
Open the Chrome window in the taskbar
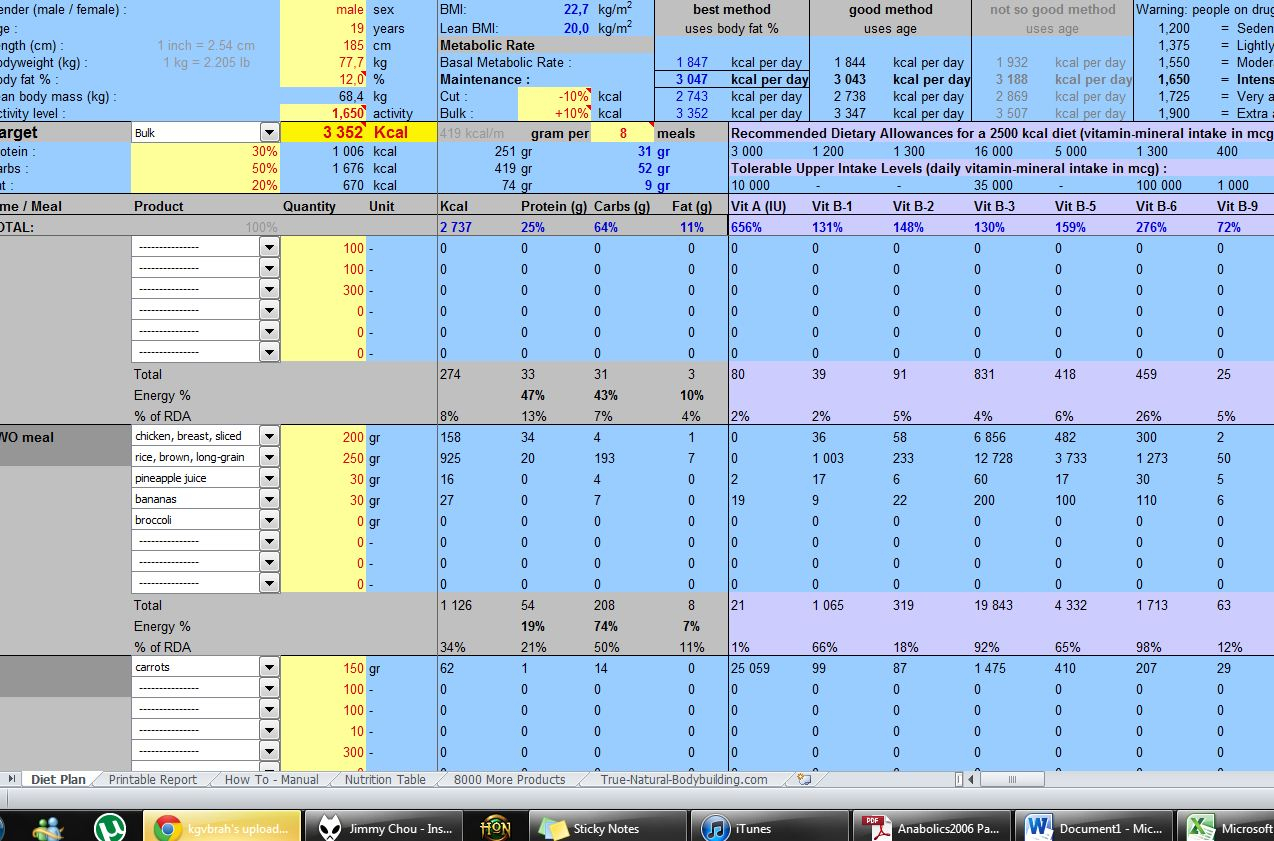click(222, 828)
